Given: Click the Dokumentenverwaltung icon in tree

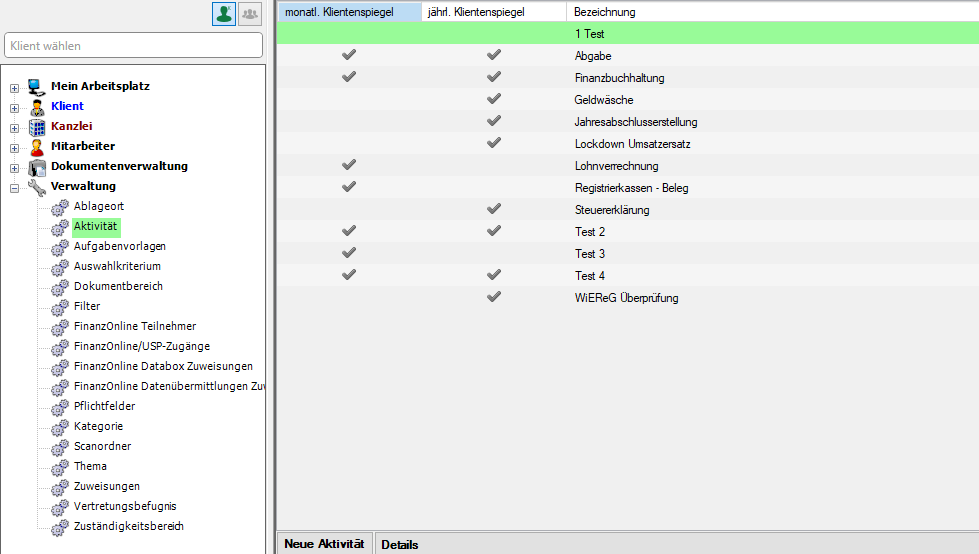Looking at the screenshot, I should 37,166.
